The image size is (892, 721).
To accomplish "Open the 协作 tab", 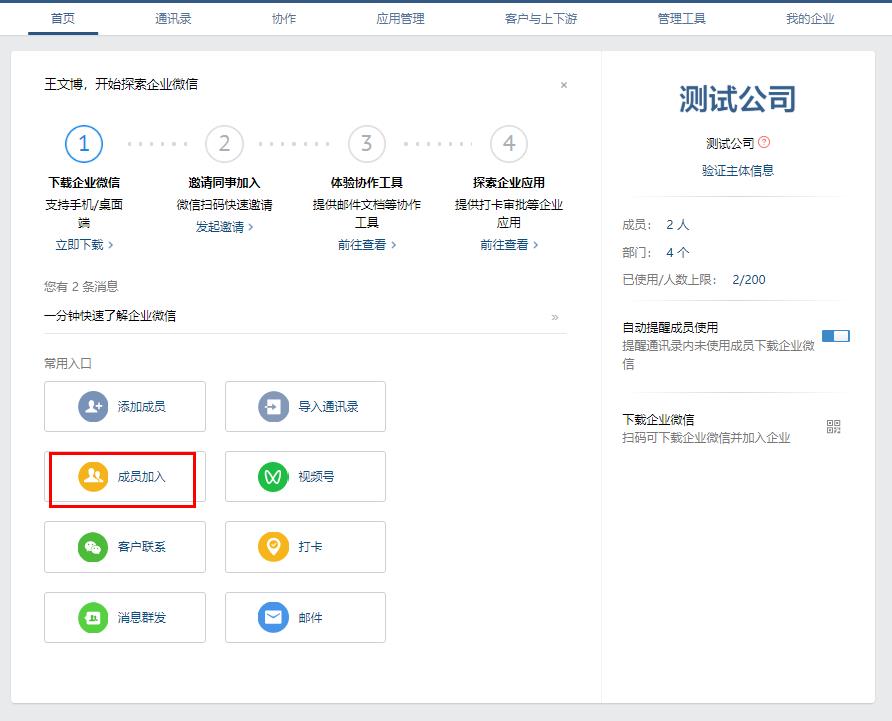I will coord(284,18).
